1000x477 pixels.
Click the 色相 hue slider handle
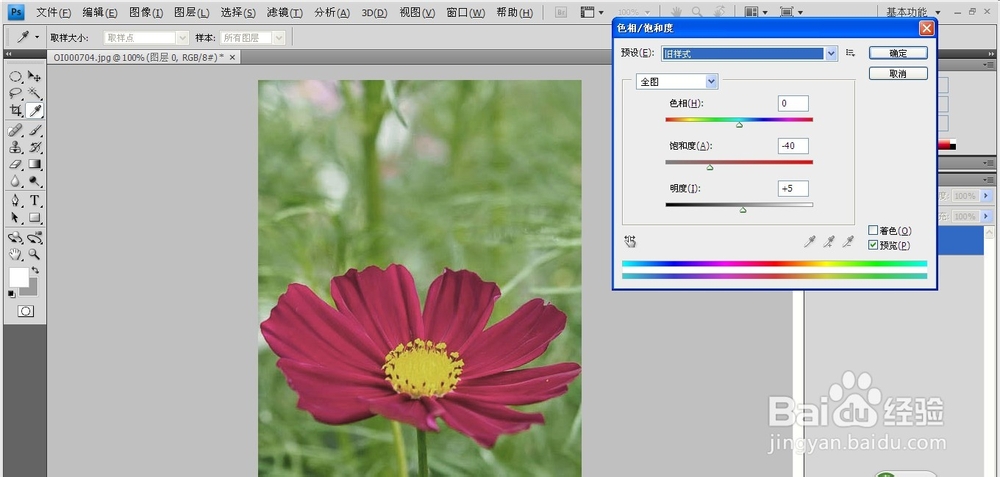(x=739, y=125)
